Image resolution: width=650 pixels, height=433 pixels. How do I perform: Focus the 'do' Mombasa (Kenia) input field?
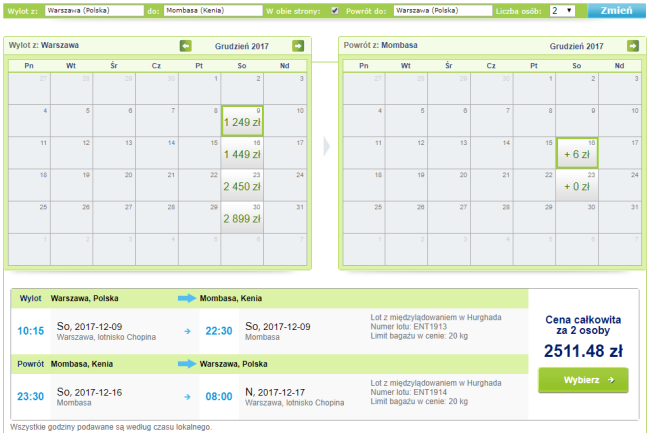213,11
